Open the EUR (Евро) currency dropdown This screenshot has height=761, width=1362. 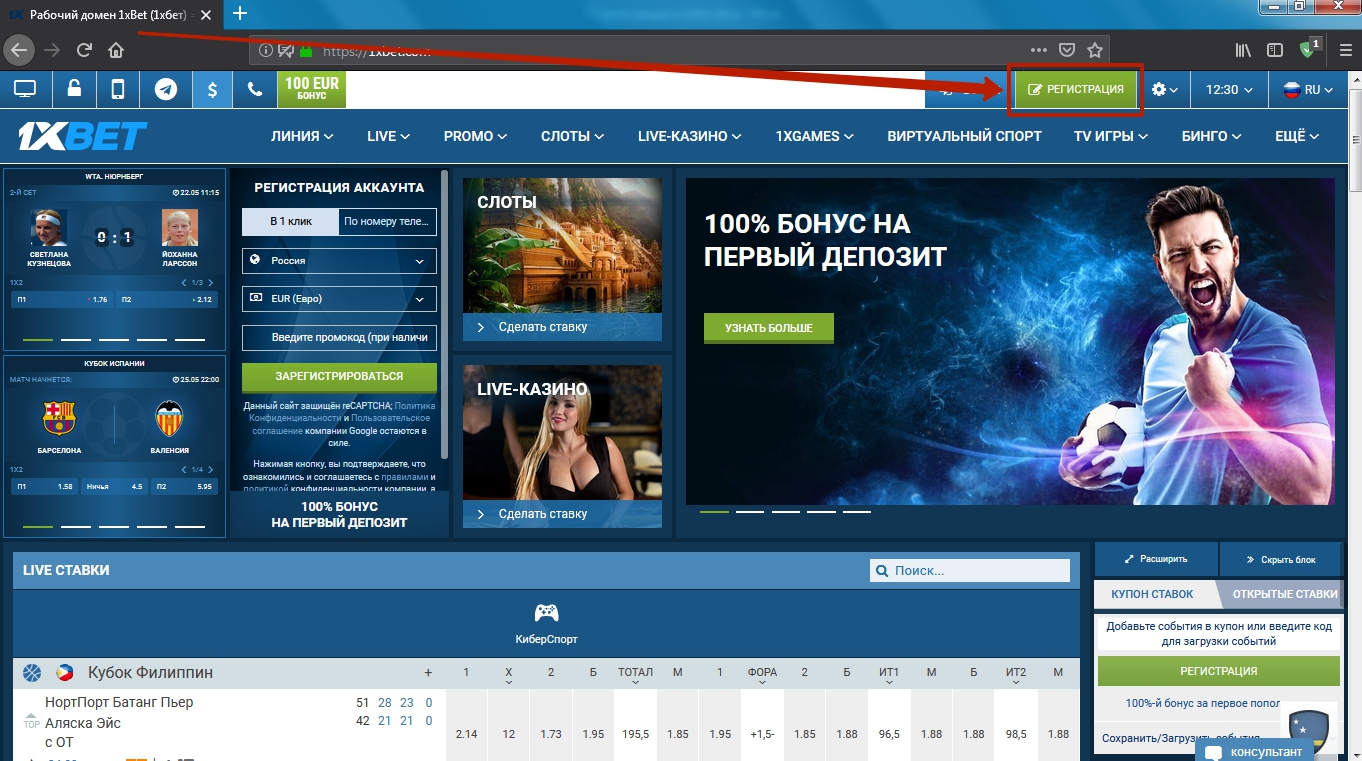tap(339, 299)
